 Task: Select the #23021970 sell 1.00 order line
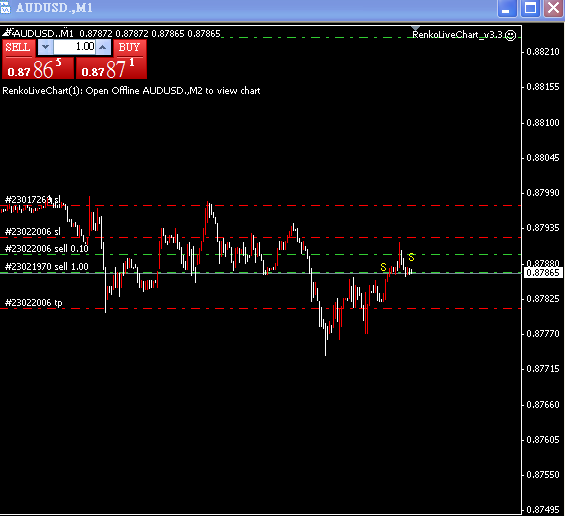tap(261, 273)
